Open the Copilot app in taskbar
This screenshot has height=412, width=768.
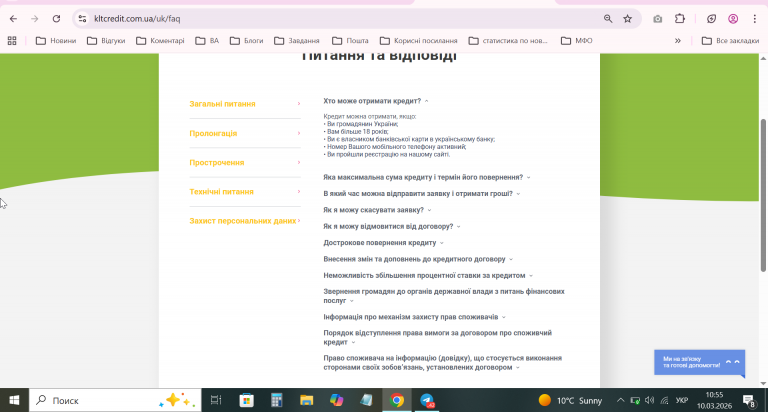[x=336, y=400]
